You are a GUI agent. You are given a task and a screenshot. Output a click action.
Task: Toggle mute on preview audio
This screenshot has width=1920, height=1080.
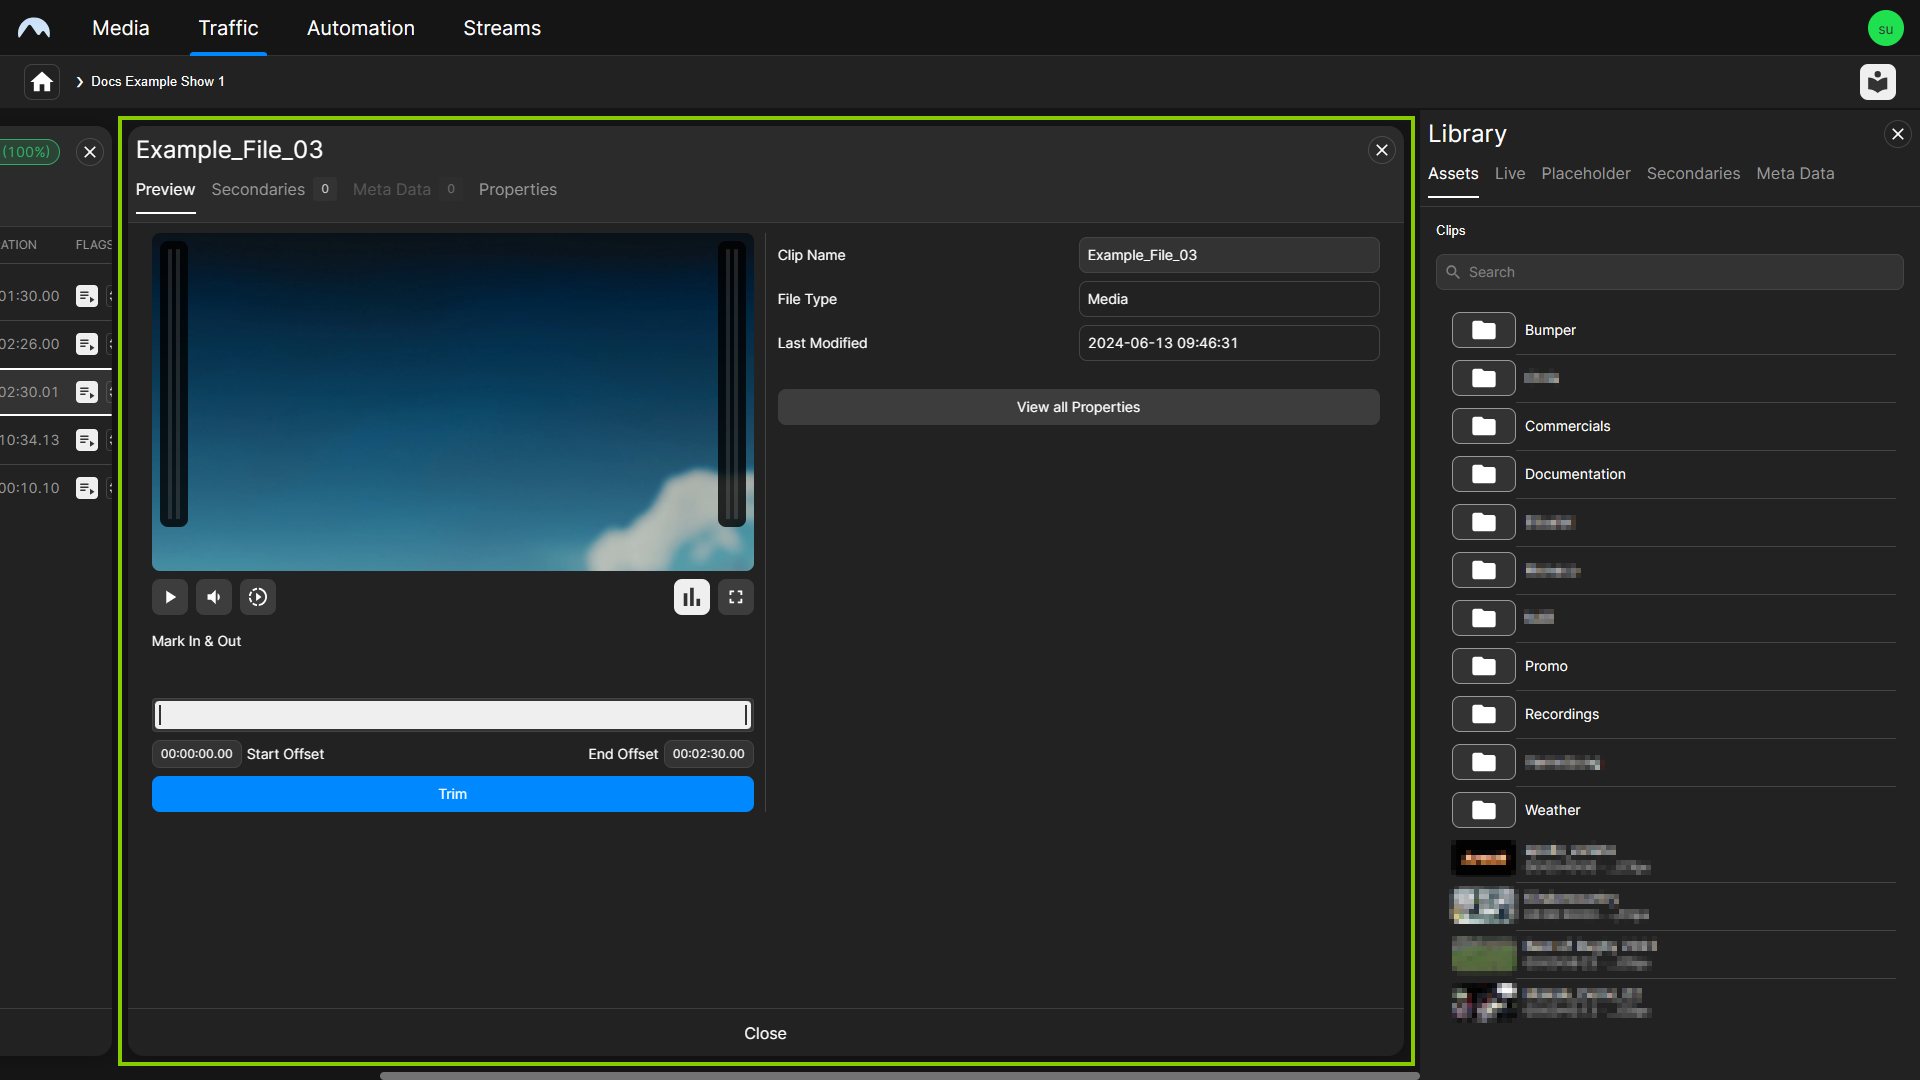click(x=215, y=596)
